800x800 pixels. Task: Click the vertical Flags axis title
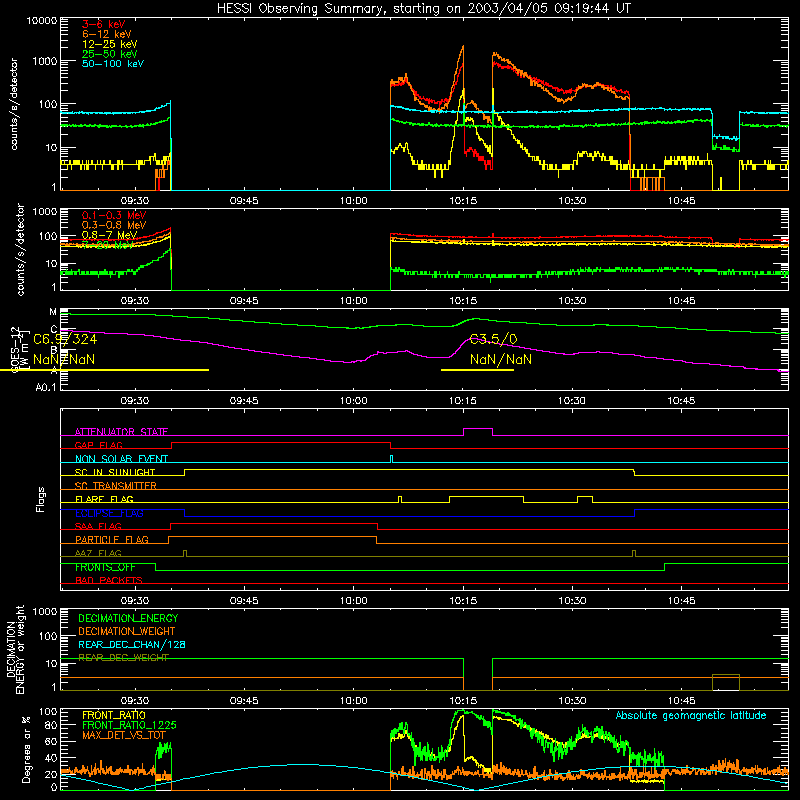pyautogui.click(x=40, y=499)
